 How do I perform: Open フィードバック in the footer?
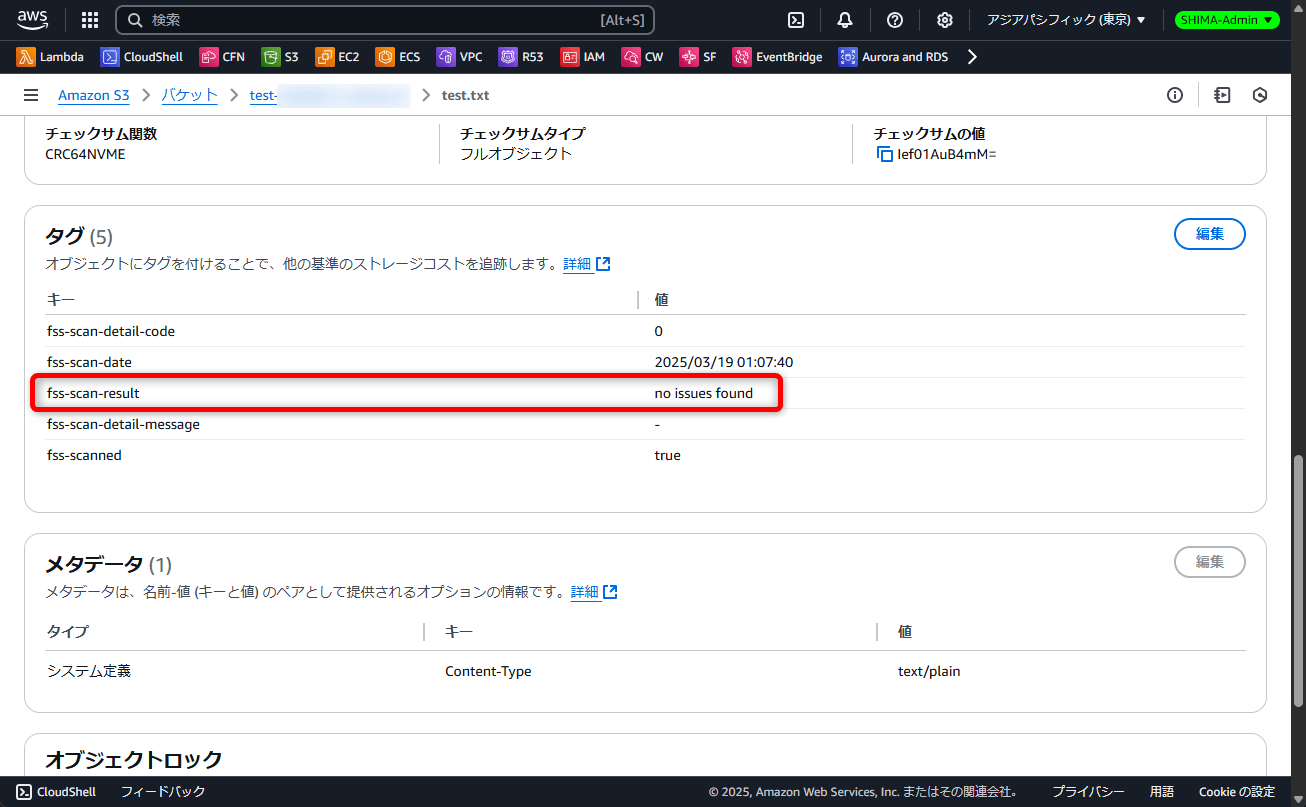tap(163, 791)
